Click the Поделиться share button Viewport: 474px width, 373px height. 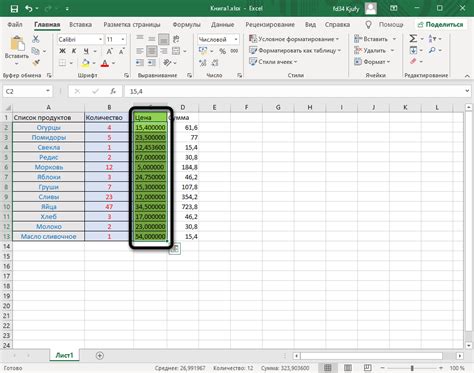pyautogui.click(x=440, y=25)
